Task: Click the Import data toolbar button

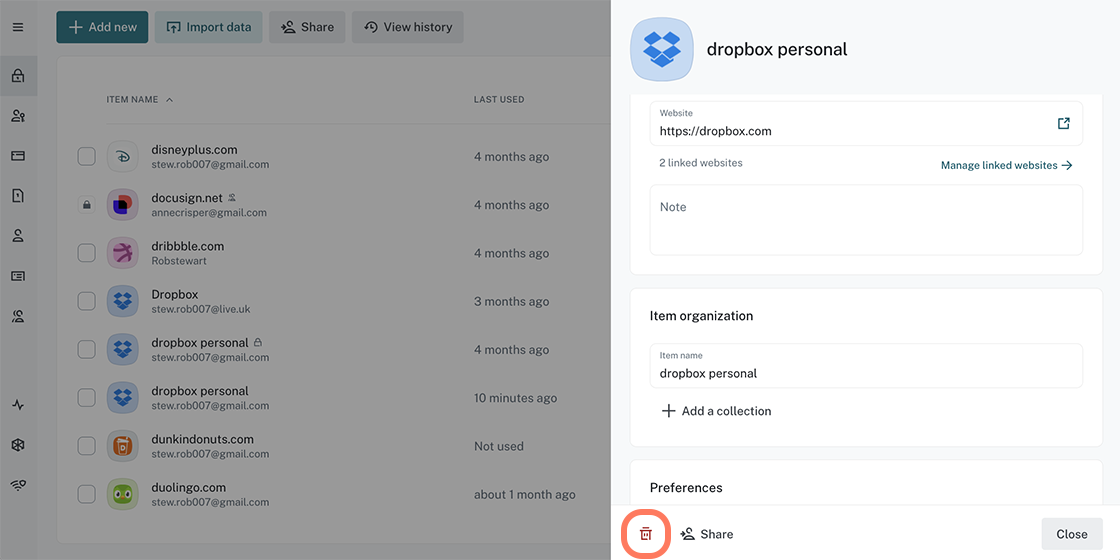Action: coord(209,27)
